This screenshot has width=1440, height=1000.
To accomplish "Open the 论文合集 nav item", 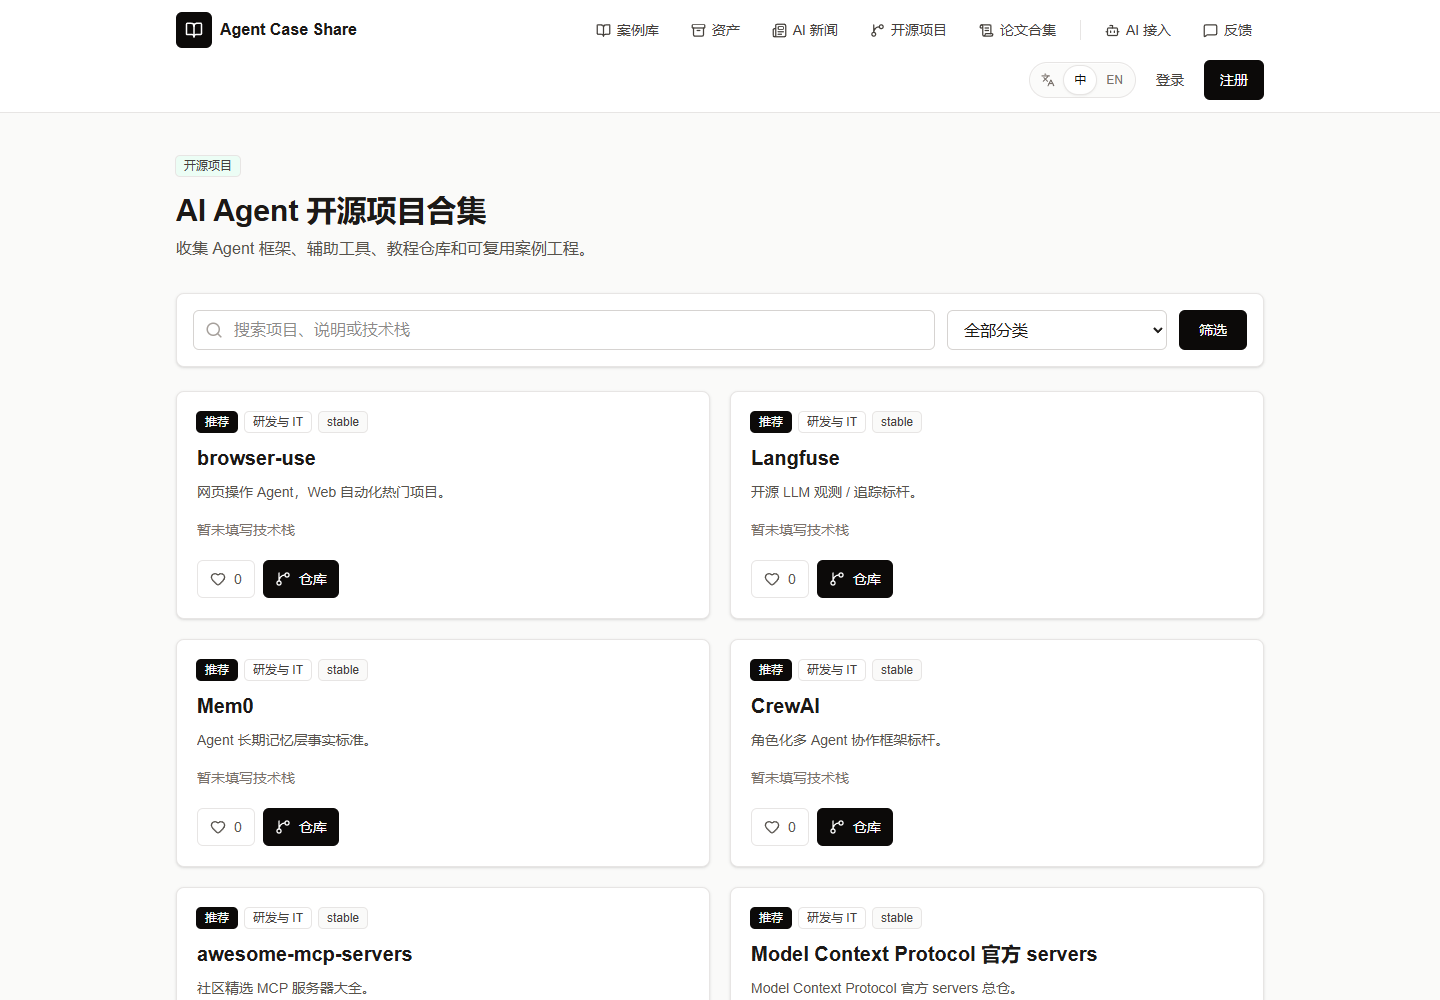I will 1017,30.
